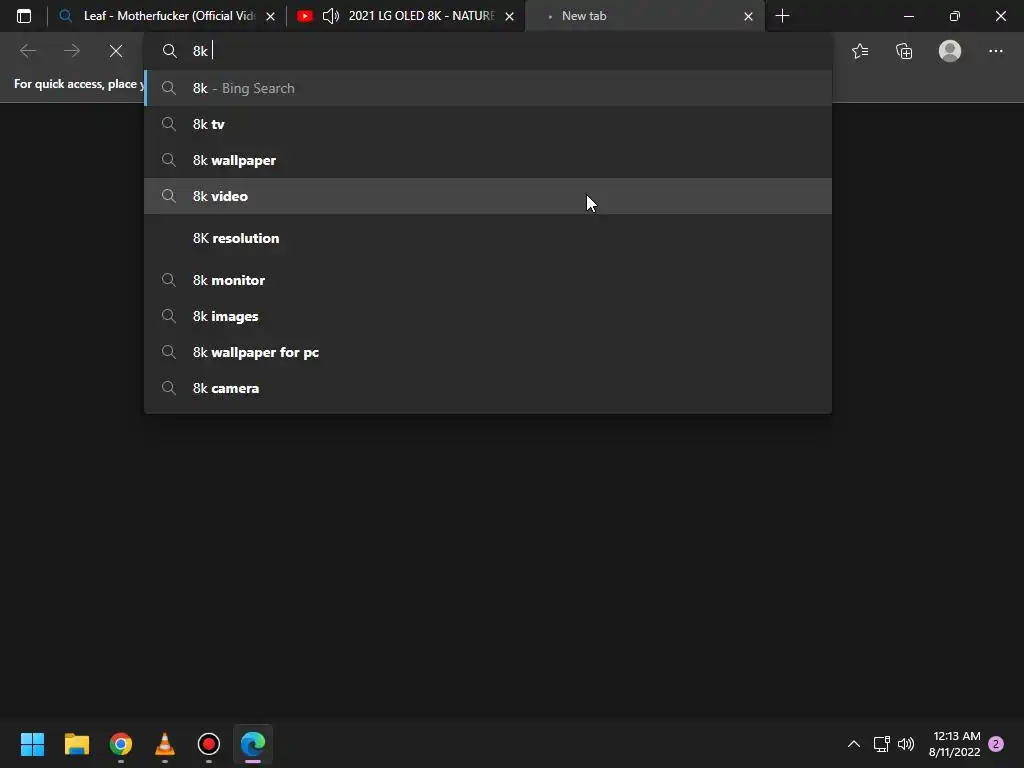
Task: Open the screen recorder taskbar app
Action: pyautogui.click(x=209, y=744)
